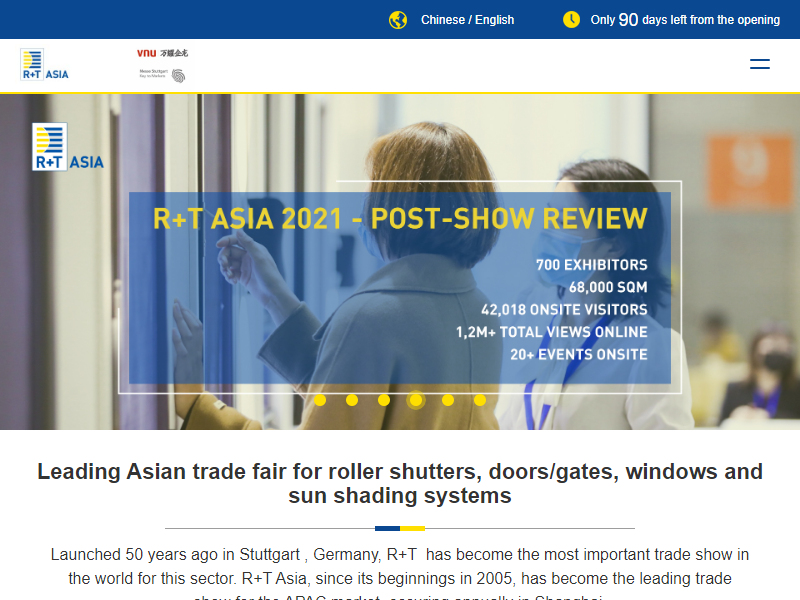Viewport: 800px width, 600px height.
Task: Click the 'Leading Asian trade fair' heading
Action: pos(400,483)
